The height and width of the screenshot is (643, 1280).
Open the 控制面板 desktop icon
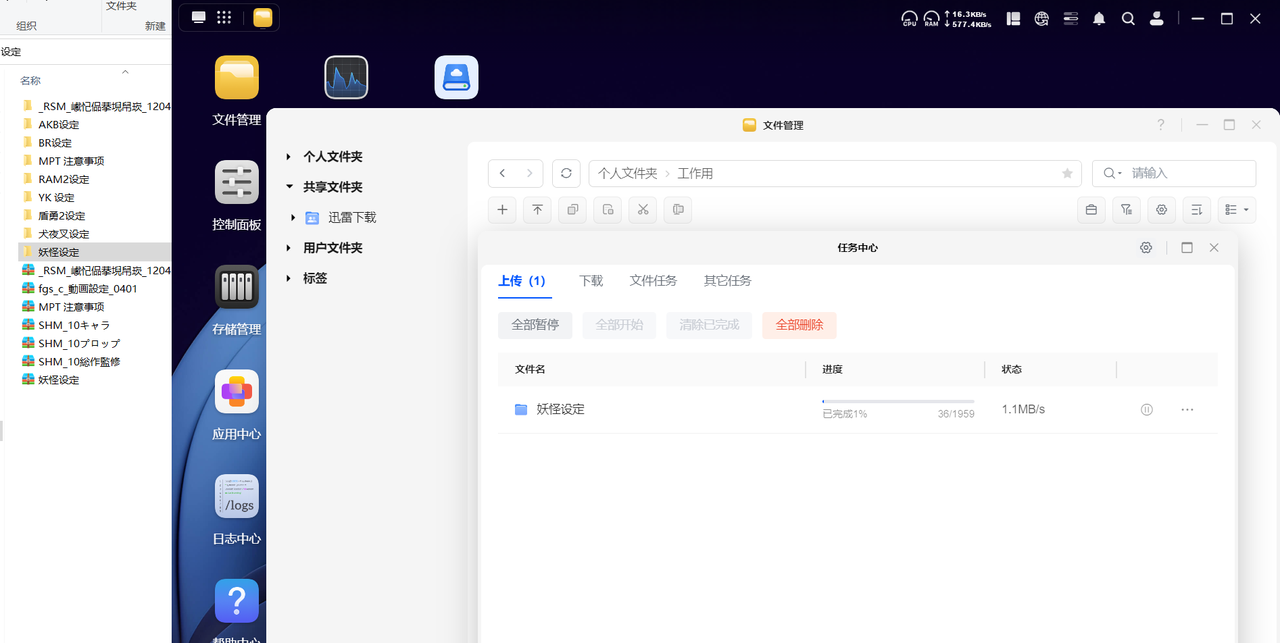(x=236, y=183)
